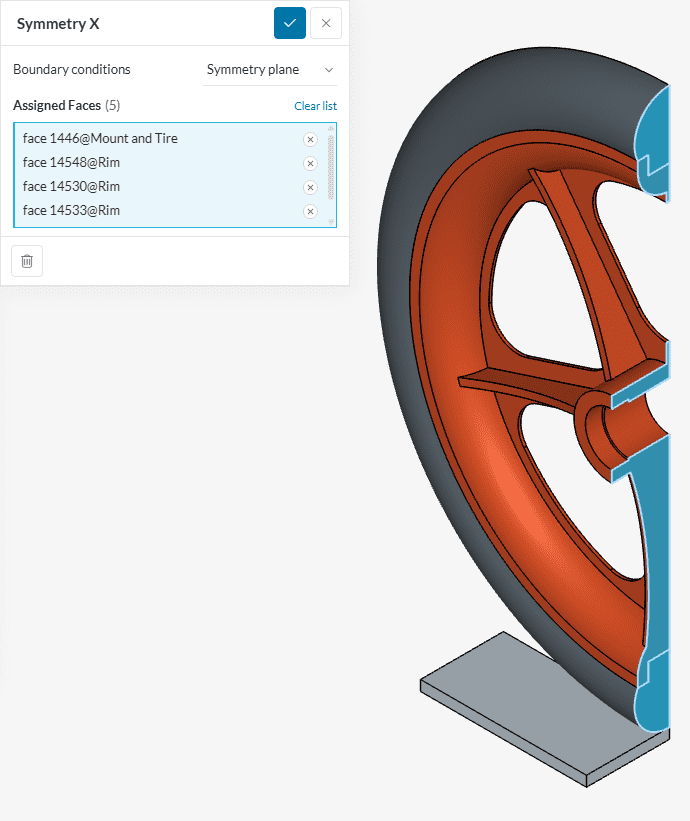Screen dimensions: 690x821
Task: Click the scroll-down arrow in faces list
Action: [330, 221]
